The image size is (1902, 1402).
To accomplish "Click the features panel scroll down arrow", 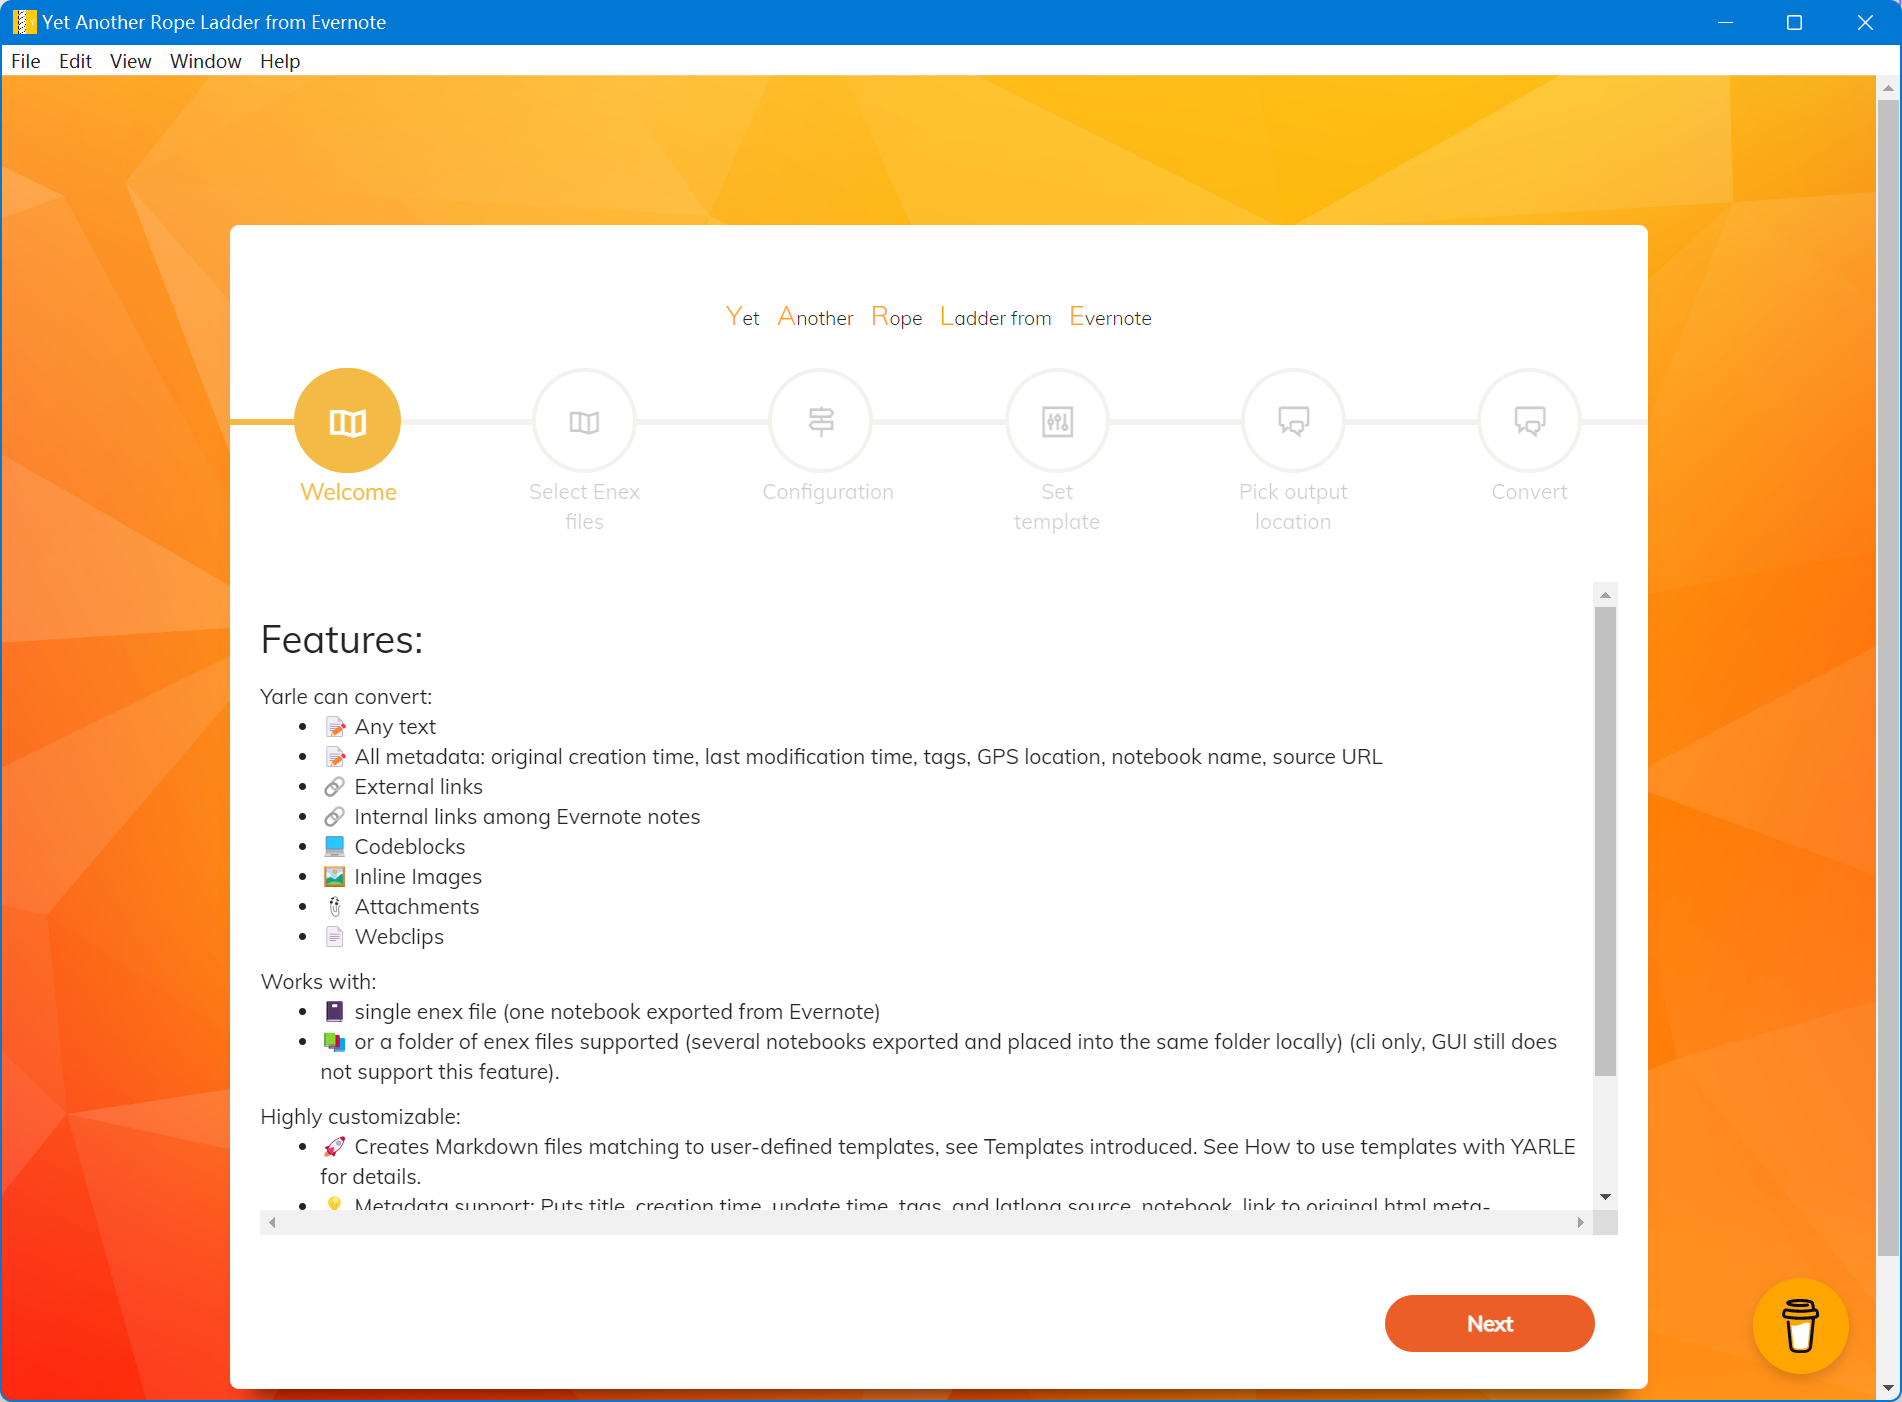I will [1605, 1197].
